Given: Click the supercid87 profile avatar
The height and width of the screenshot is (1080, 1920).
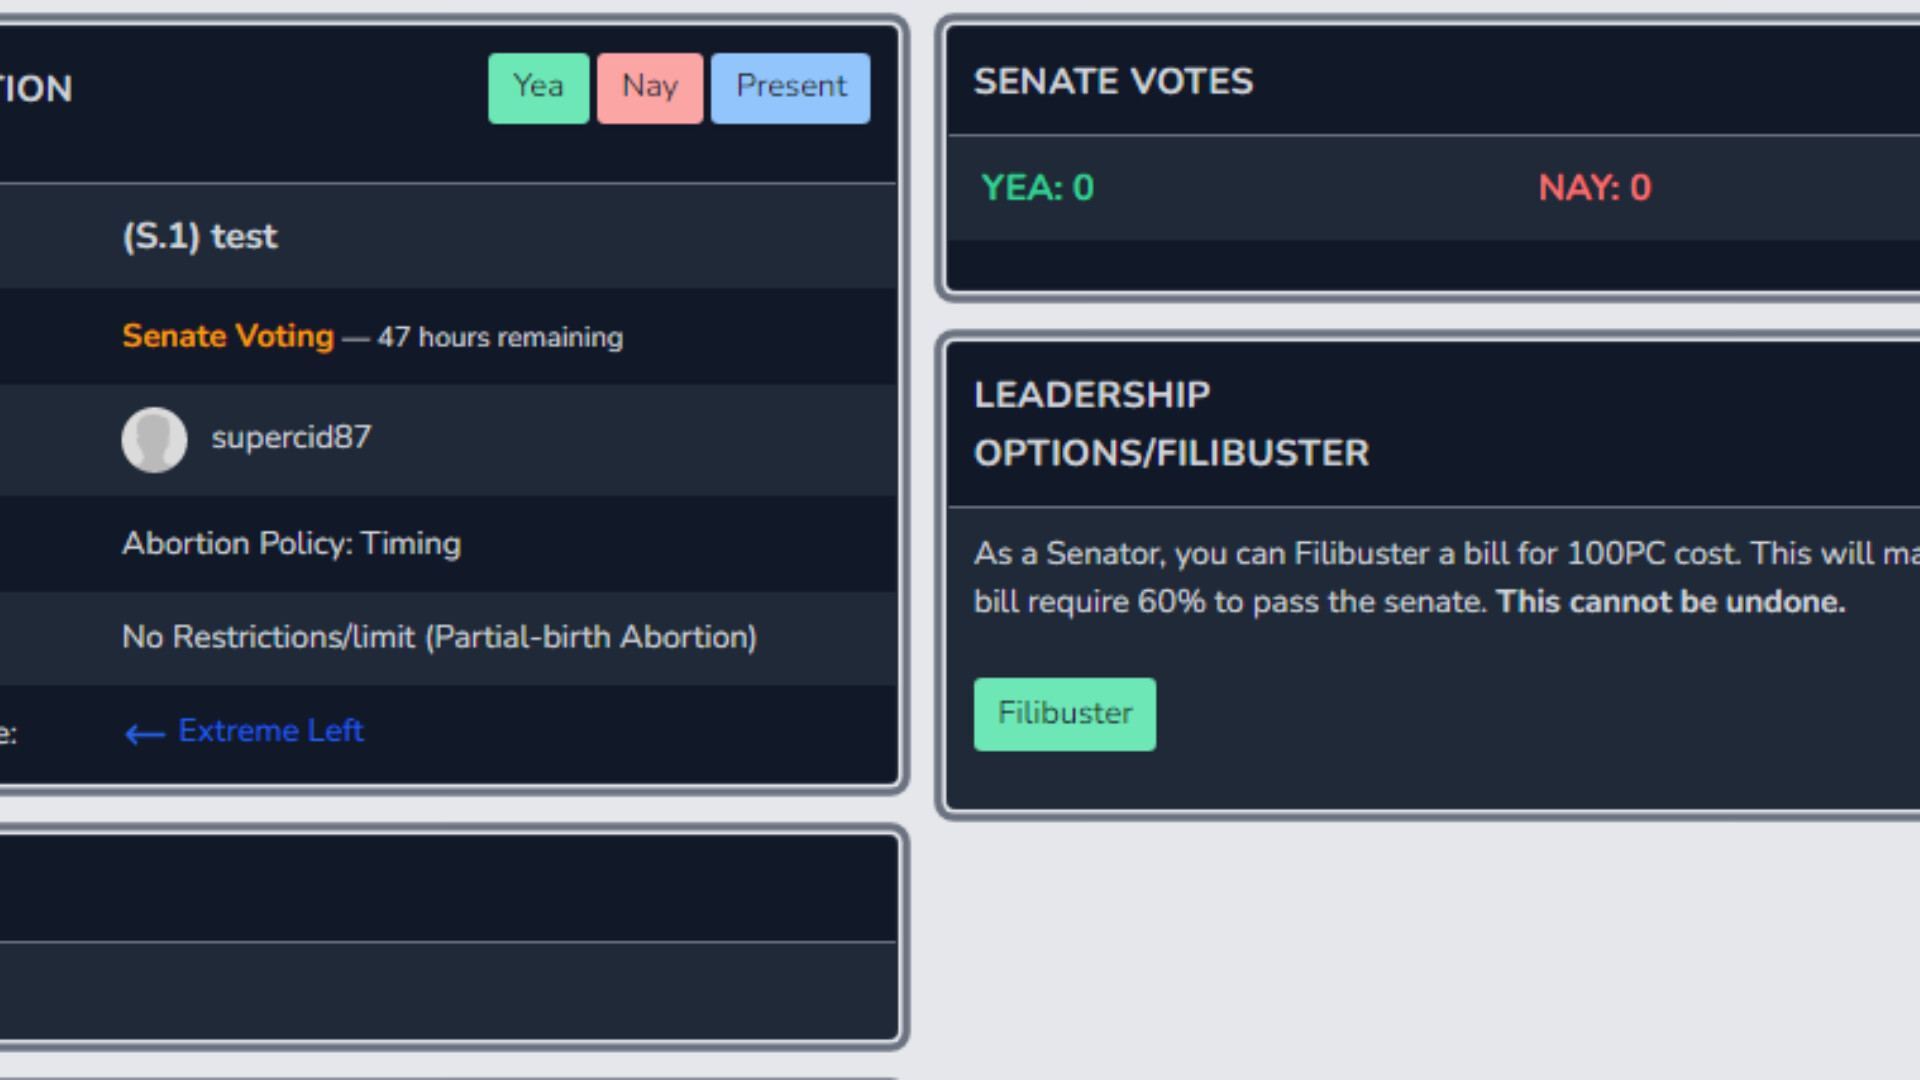Looking at the screenshot, I should click(155, 440).
